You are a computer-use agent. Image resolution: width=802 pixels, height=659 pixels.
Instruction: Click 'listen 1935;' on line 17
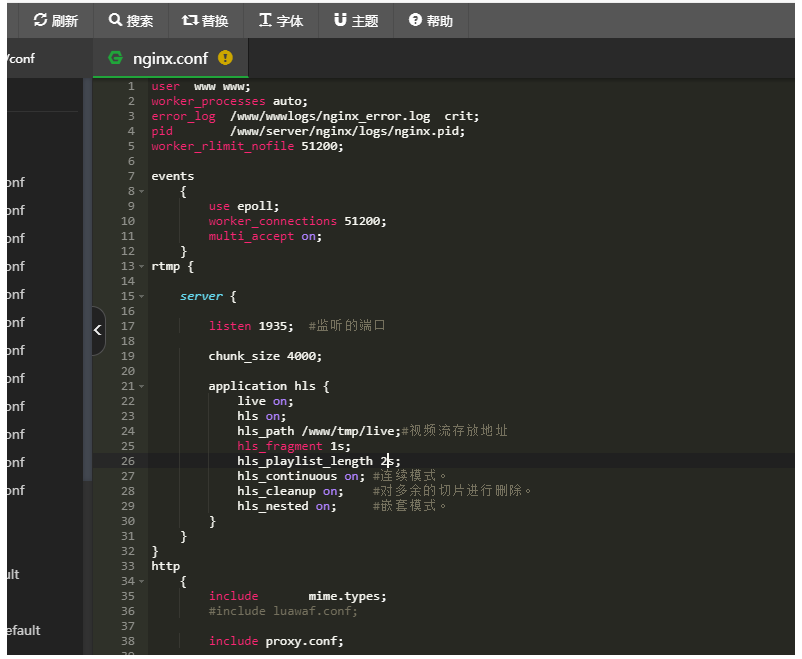[251, 326]
